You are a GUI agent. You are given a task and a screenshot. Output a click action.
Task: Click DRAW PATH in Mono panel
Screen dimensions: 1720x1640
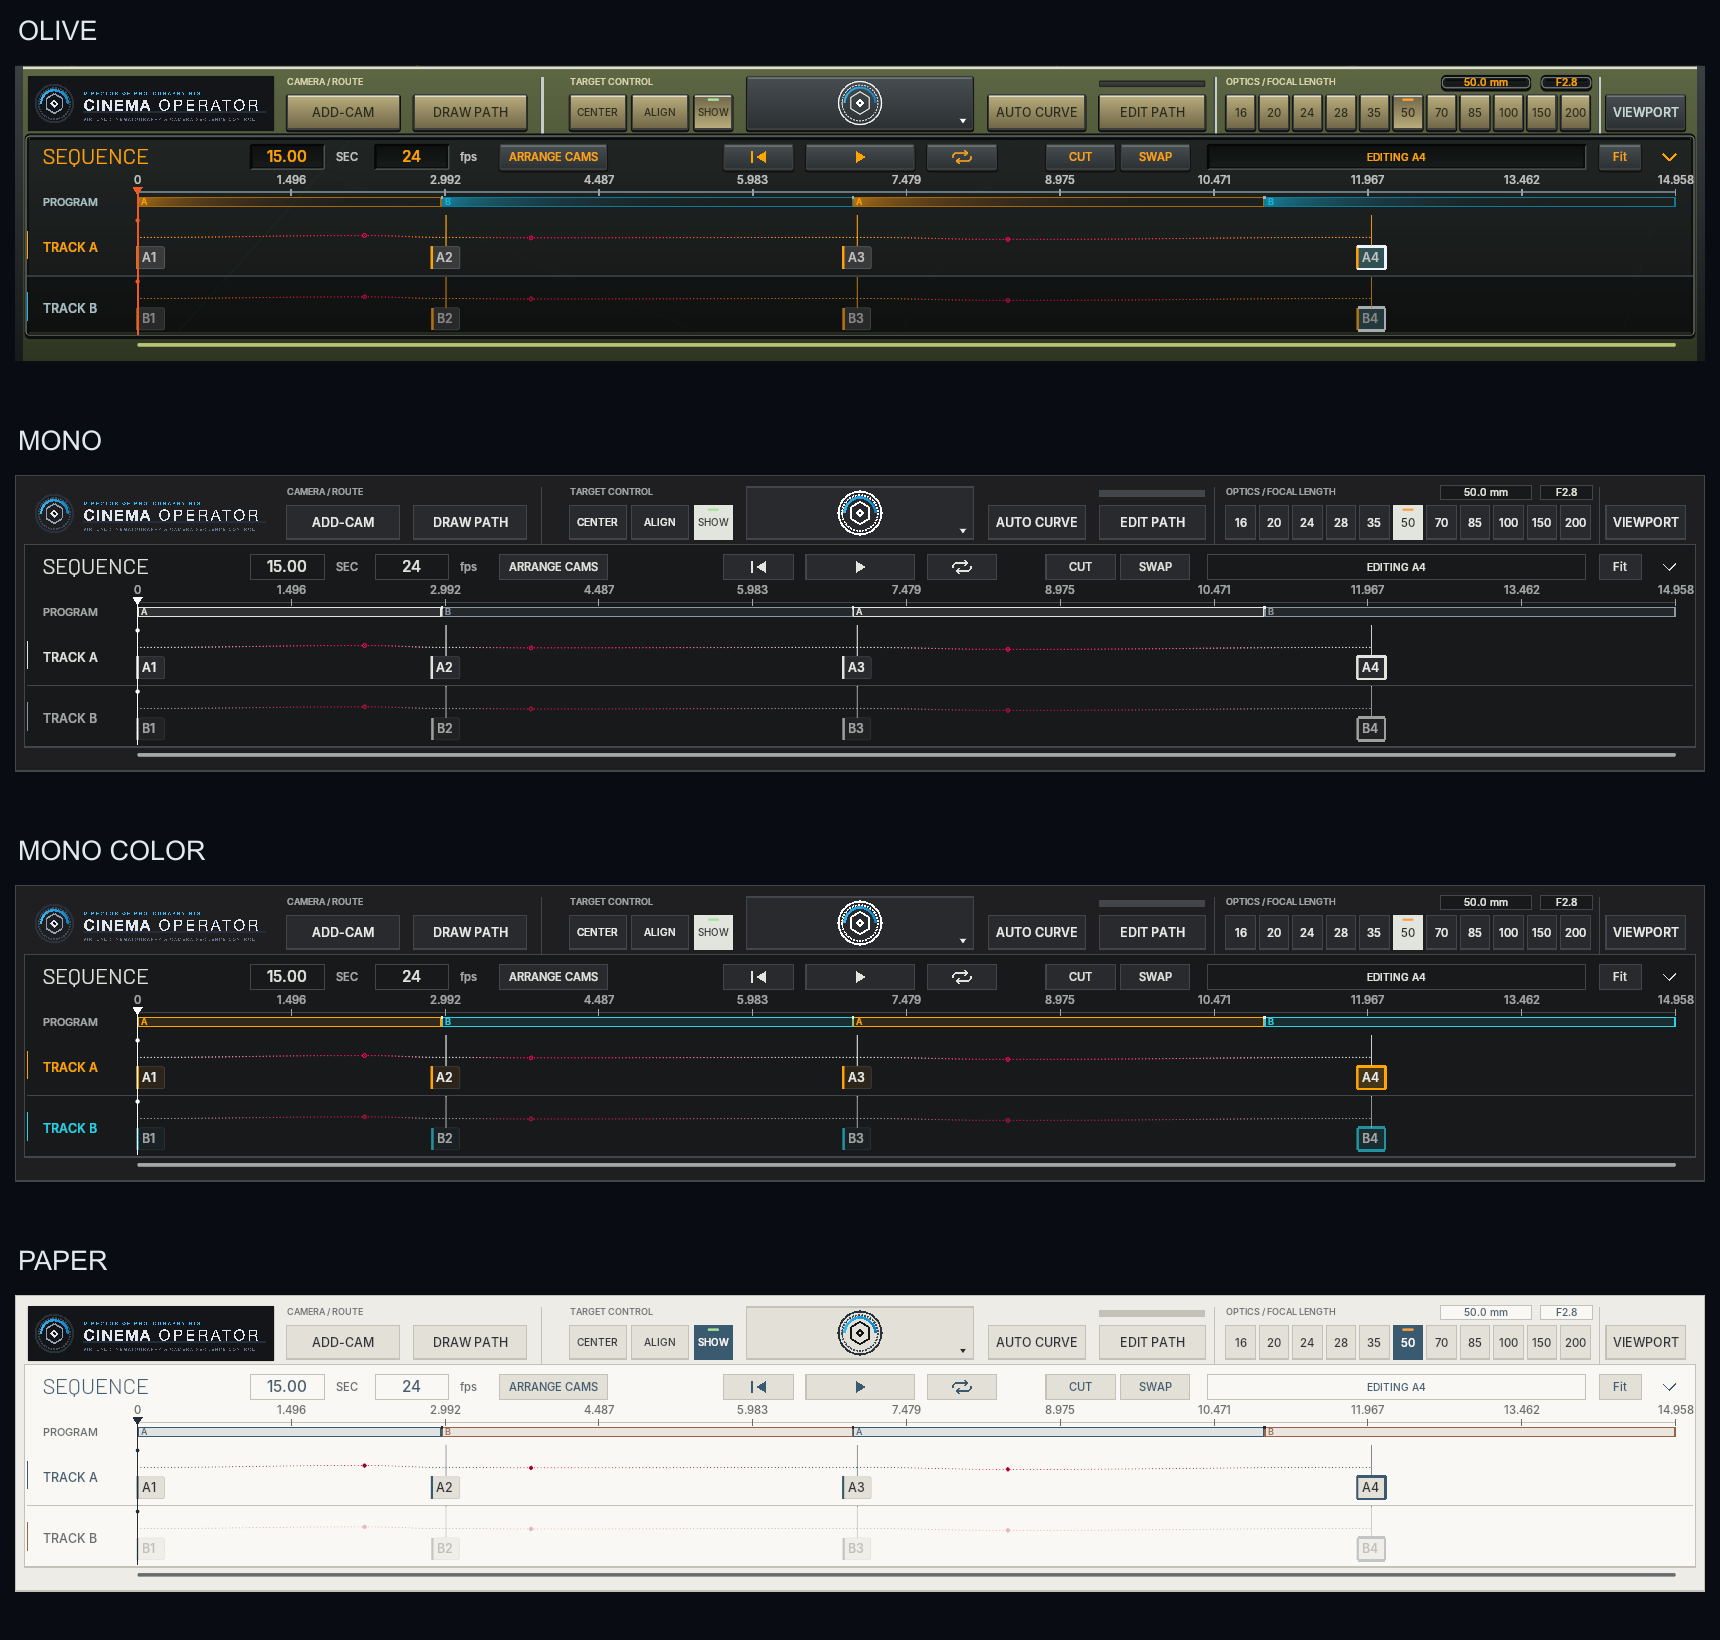[470, 522]
